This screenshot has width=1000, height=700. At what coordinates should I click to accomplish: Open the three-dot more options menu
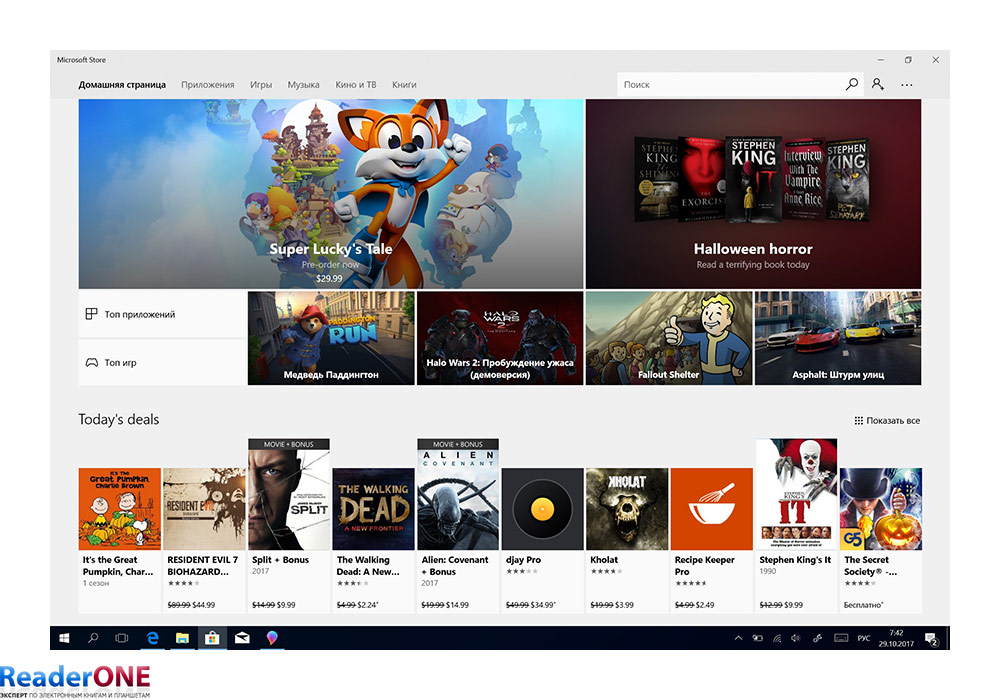pos(907,85)
